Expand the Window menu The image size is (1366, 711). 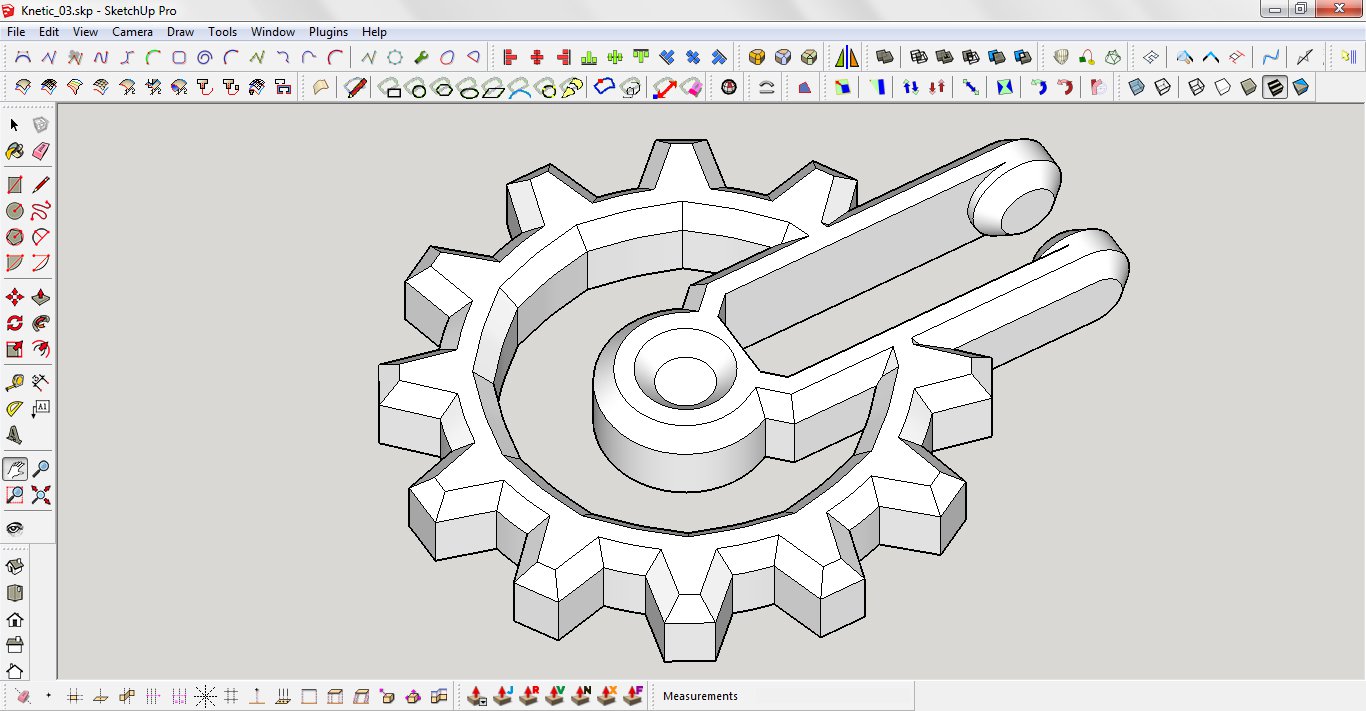(x=273, y=32)
